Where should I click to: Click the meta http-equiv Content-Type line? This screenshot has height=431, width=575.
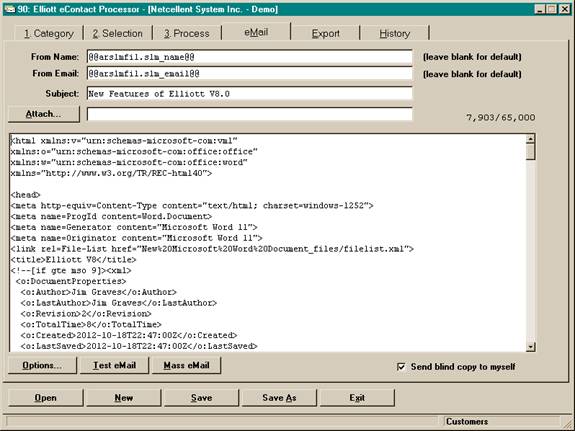(x=192, y=206)
